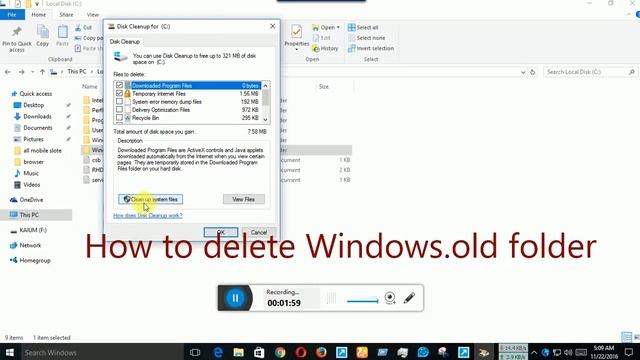
Task: Click the Search Windows taskbar box
Action: [x=101, y=352]
